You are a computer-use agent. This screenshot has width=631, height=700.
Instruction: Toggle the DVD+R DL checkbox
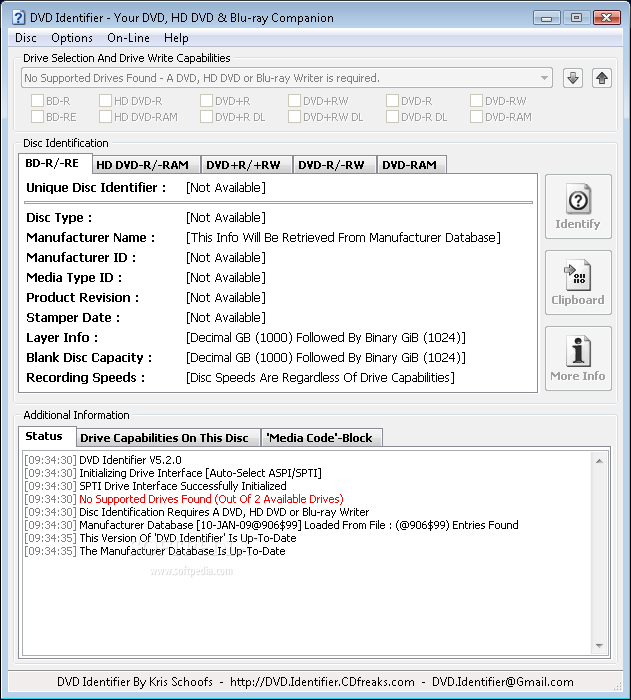click(206, 117)
